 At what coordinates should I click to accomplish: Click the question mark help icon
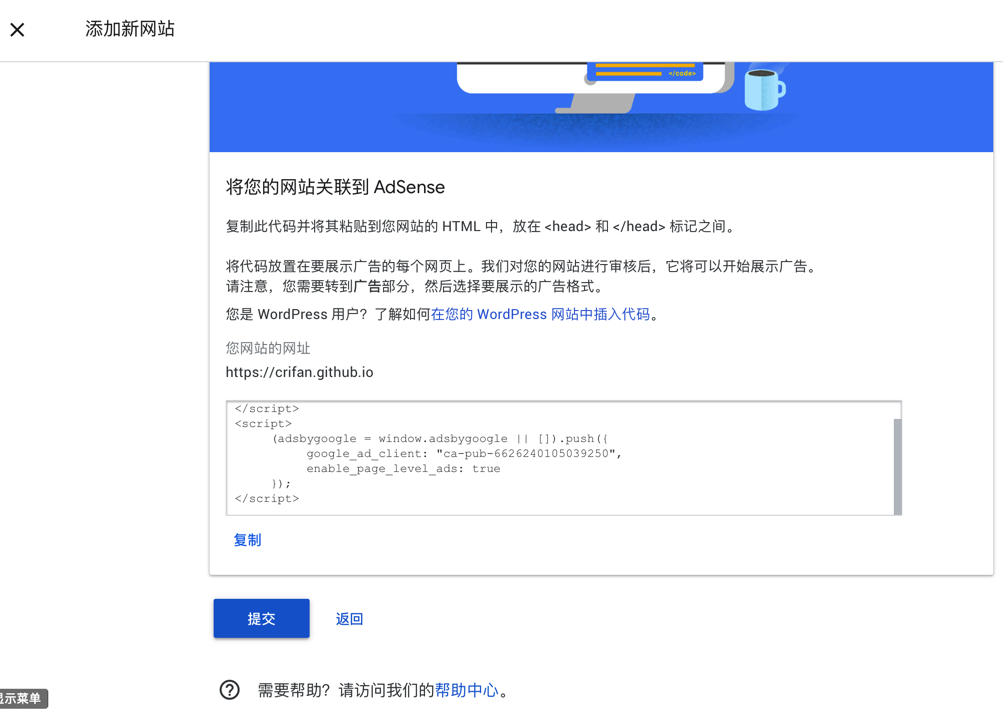pos(230,690)
